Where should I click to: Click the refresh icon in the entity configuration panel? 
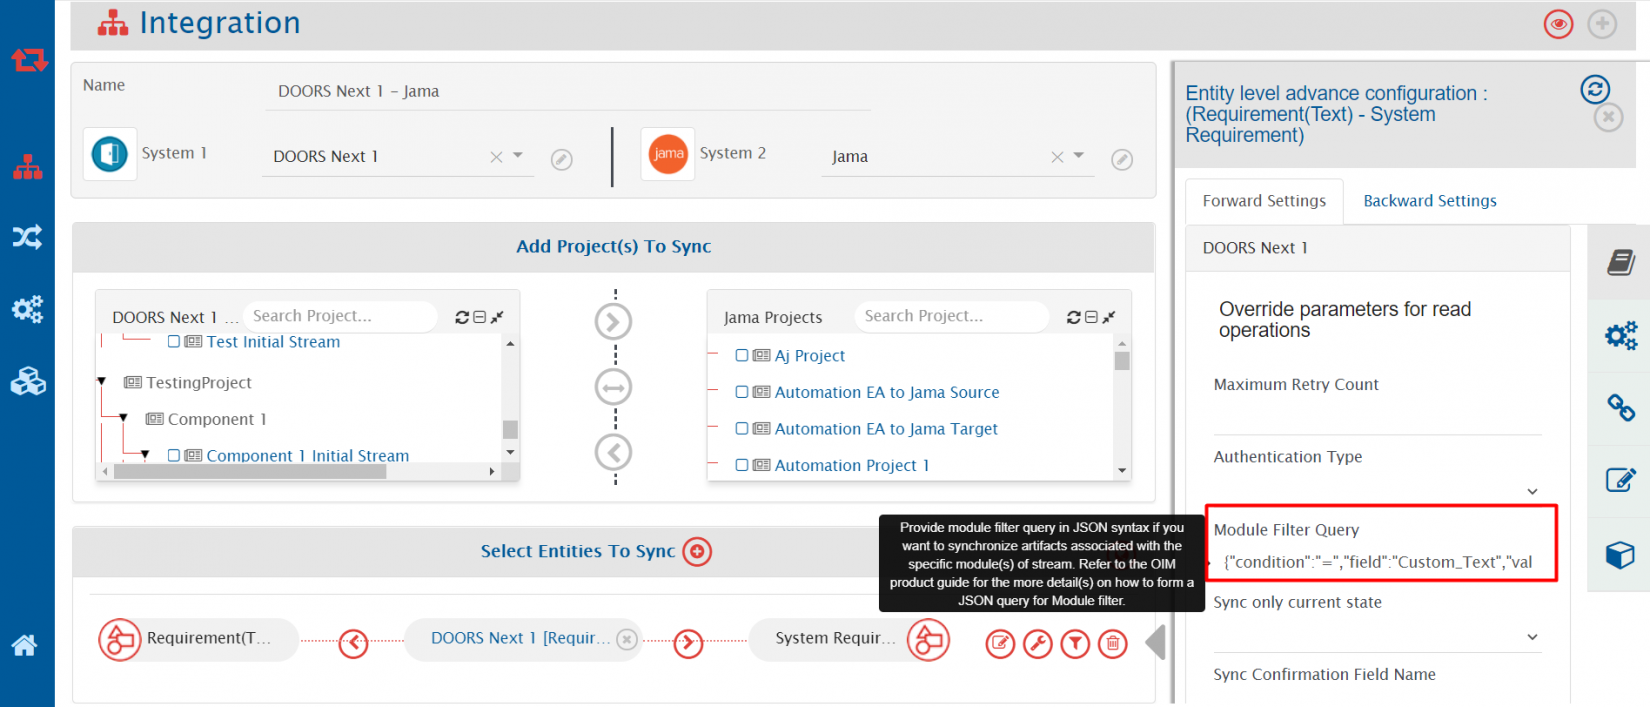pos(1595,90)
